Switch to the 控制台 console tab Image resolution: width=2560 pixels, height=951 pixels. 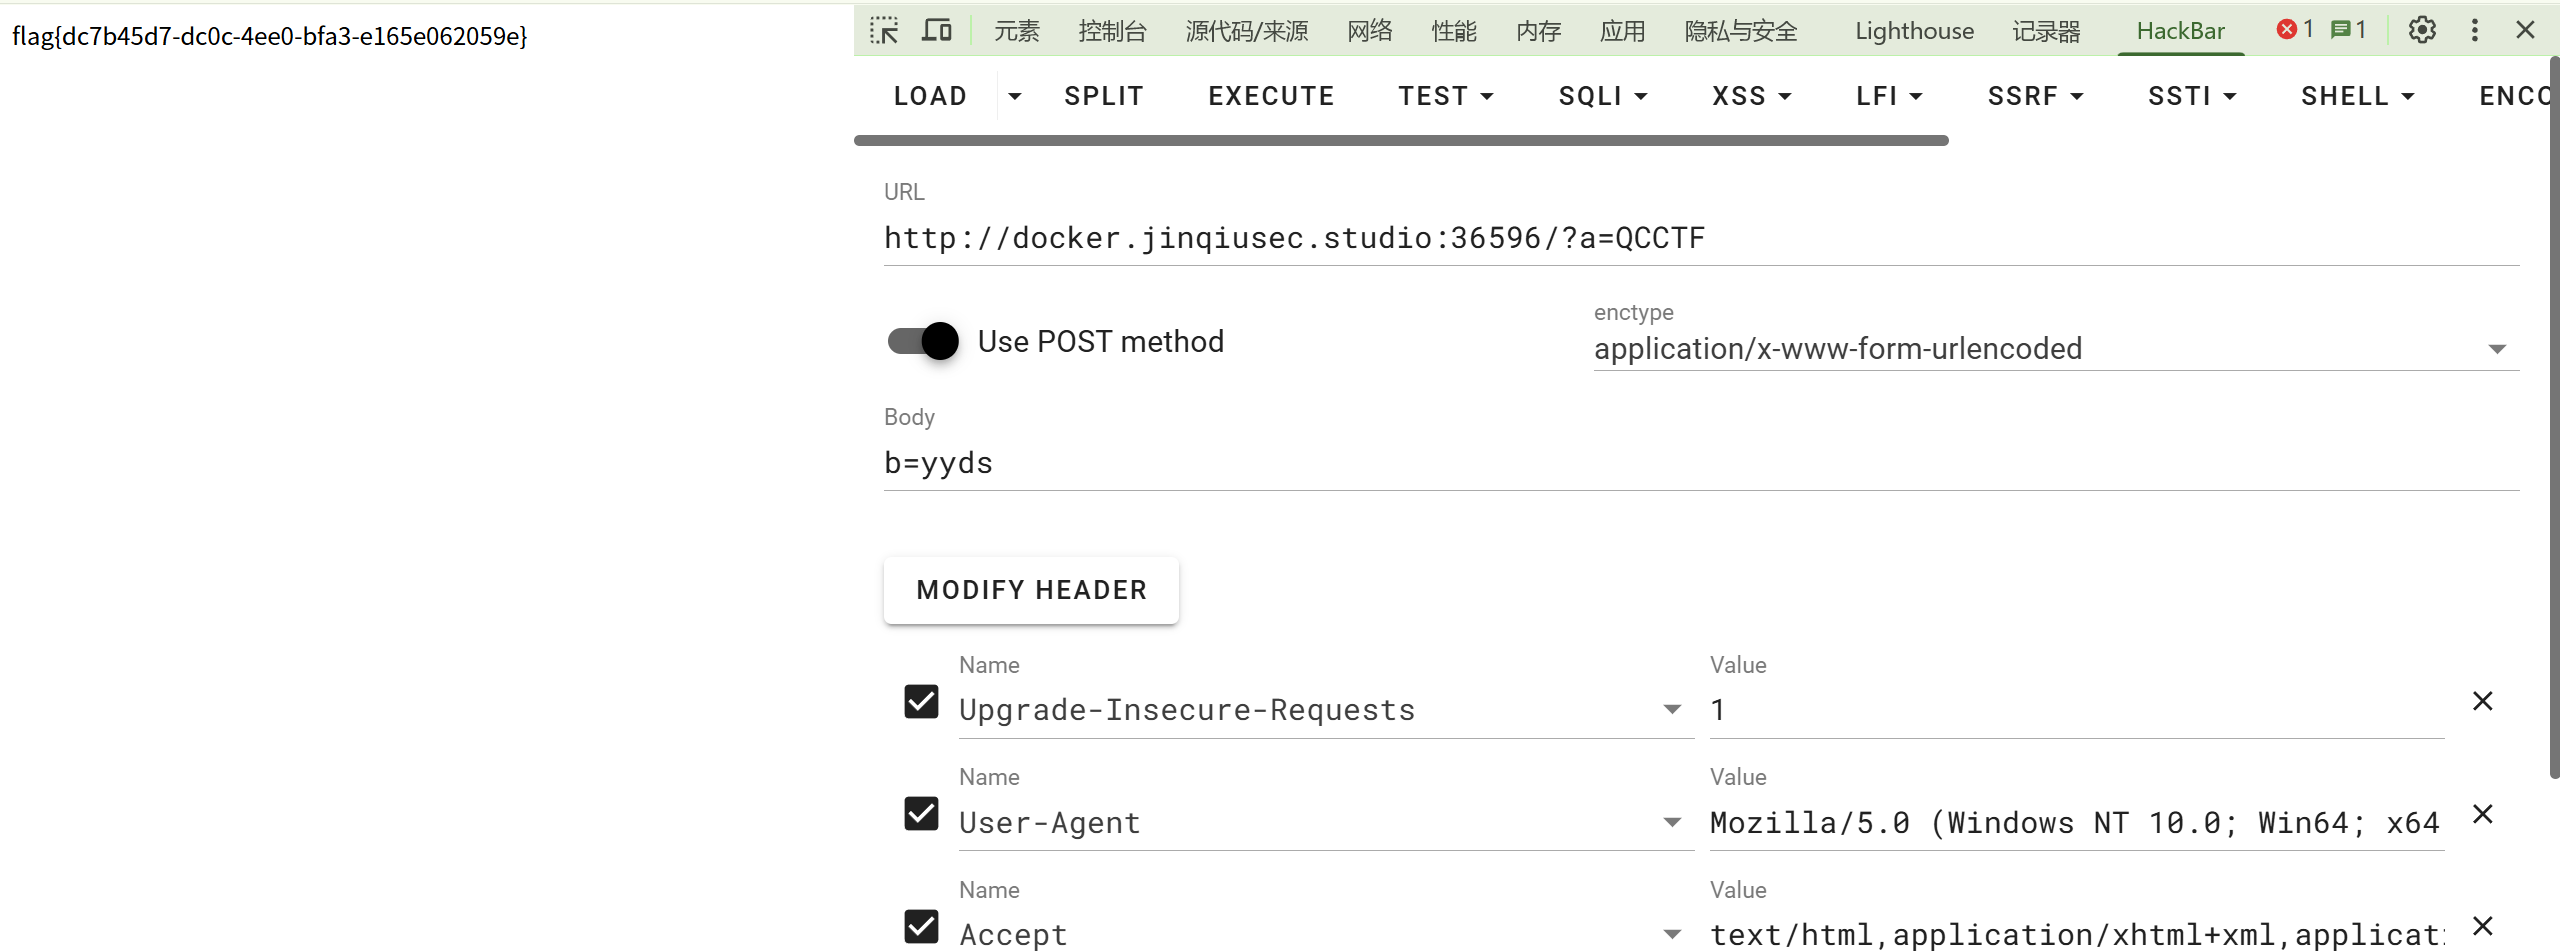pos(1112,31)
